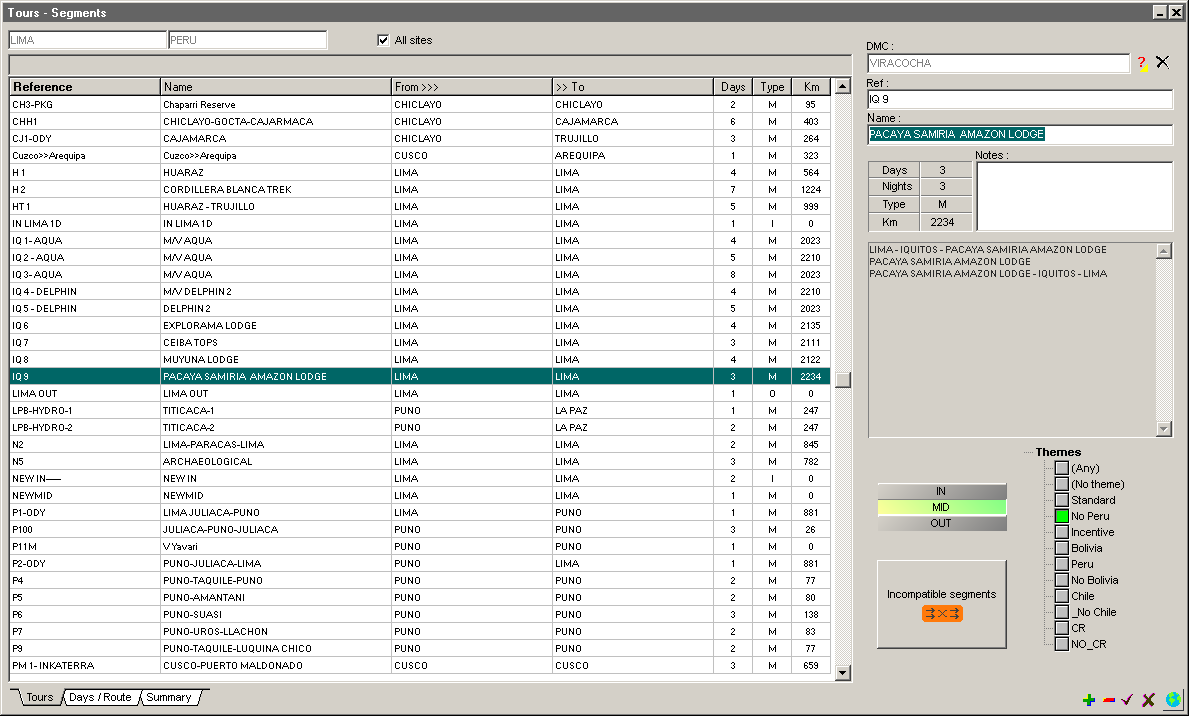Image resolution: width=1189 pixels, height=716 pixels.
Task: Click the orange incompatible segments arrows icon
Action: (x=941, y=613)
